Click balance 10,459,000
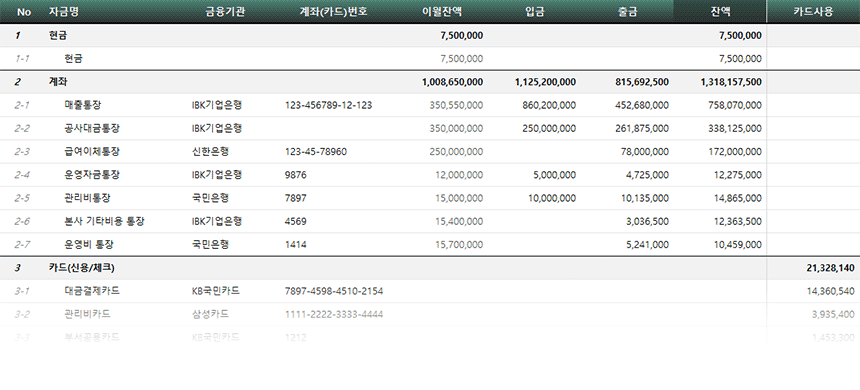 click(x=737, y=245)
